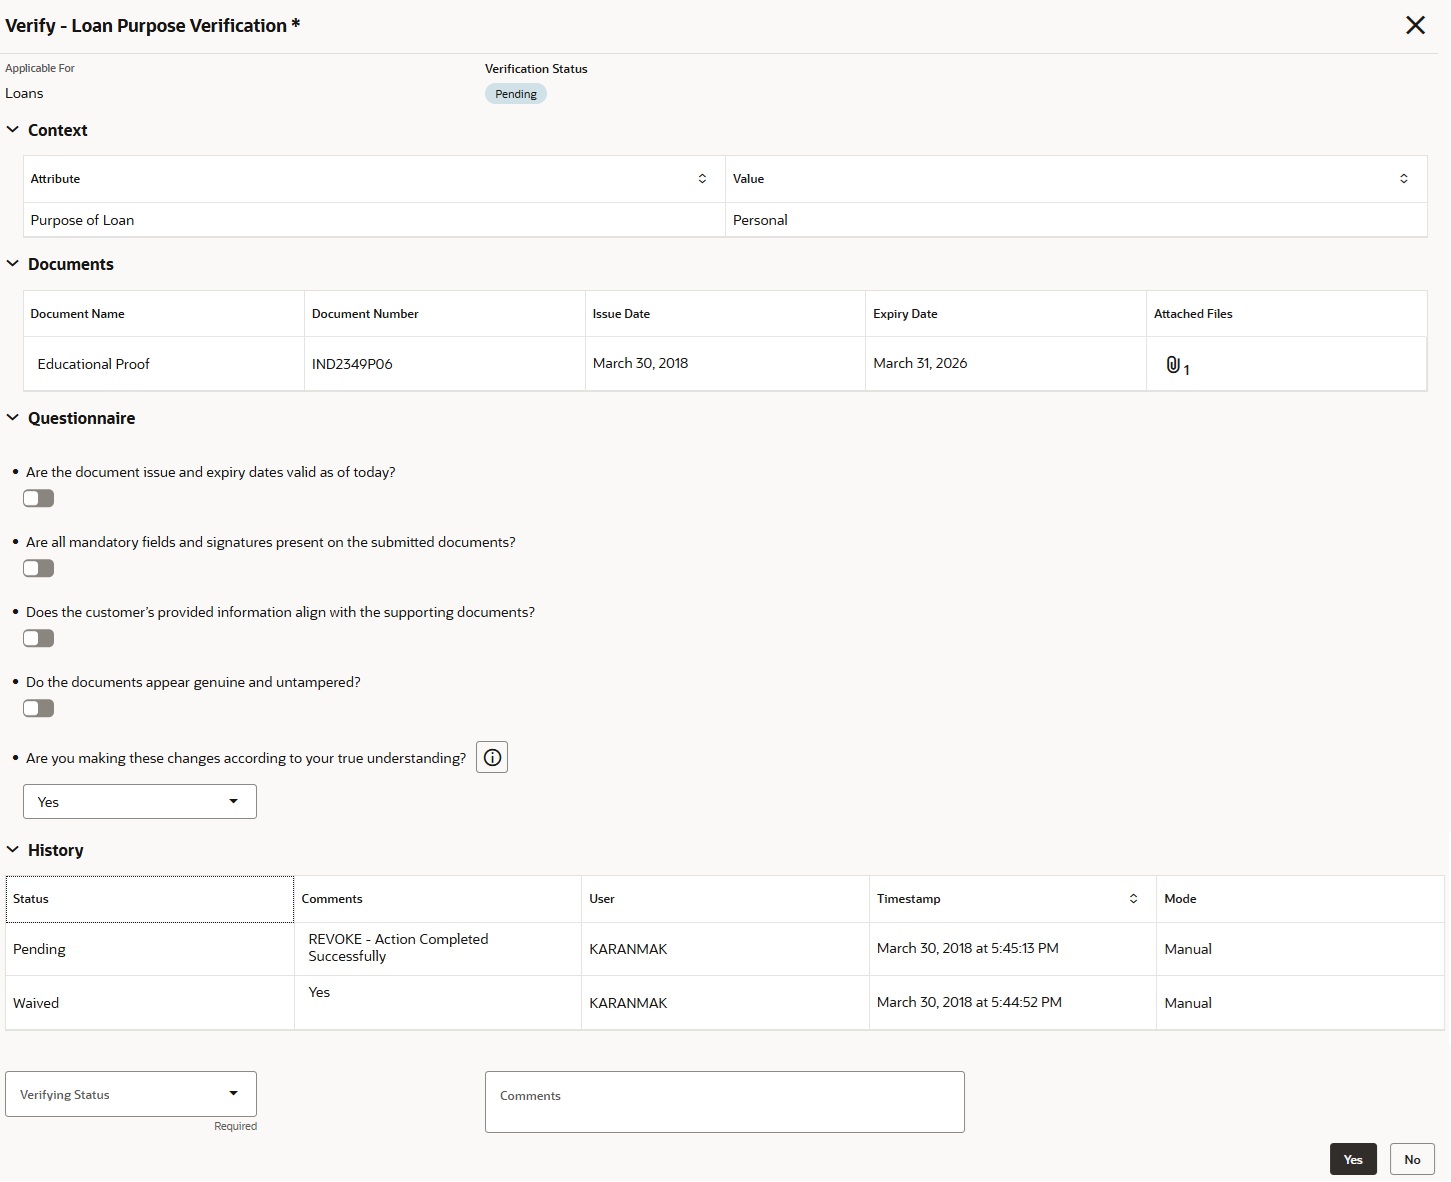Sort the Attribute column
This screenshot has height=1182, width=1451.
tap(702, 179)
